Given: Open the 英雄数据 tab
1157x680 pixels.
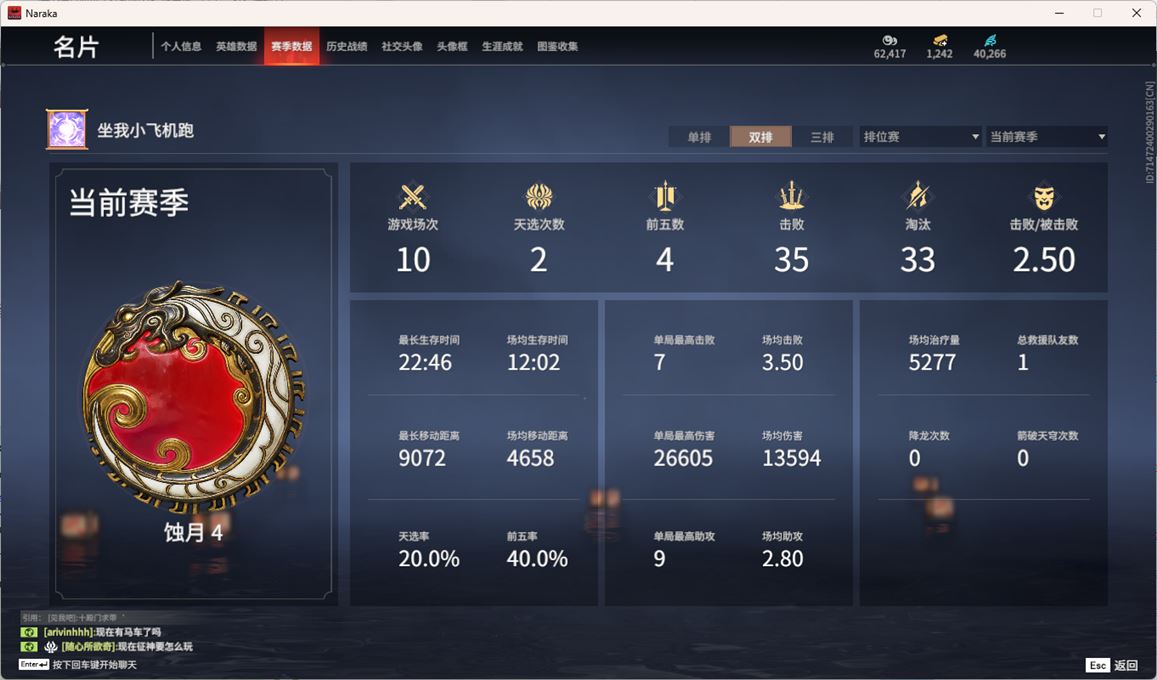Looking at the screenshot, I should point(236,46).
